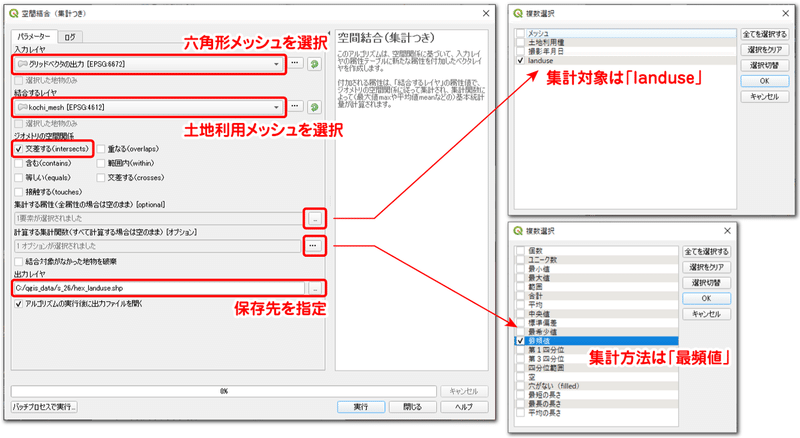Check 平均 in statistics dialog
The height and width of the screenshot is (438, 800).
pos(520,305)
